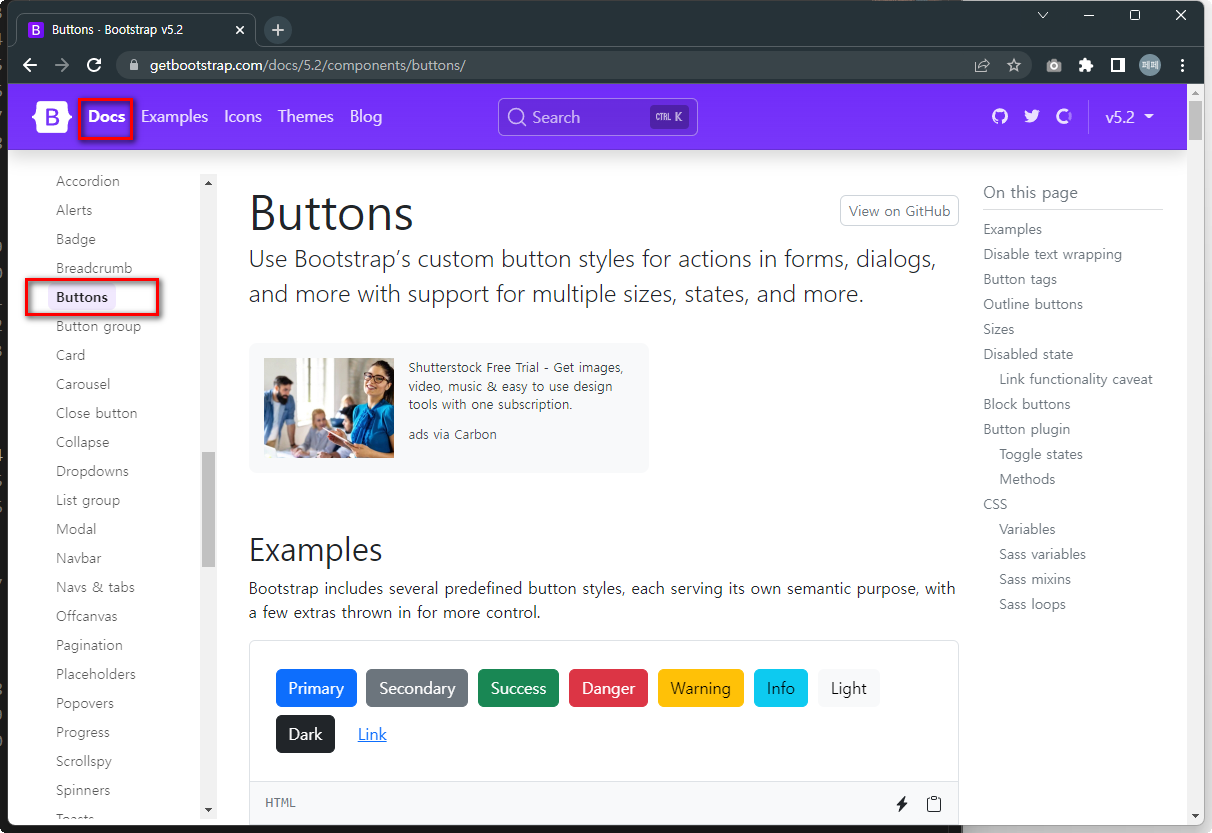Jump to Block buttons section
This screenshot has width=1212, height=833.
1027,404
